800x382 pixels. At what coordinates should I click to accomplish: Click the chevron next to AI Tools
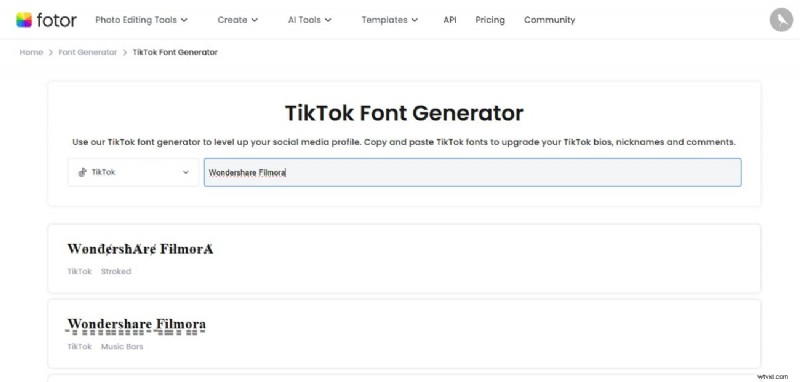[x=328, y=20]
